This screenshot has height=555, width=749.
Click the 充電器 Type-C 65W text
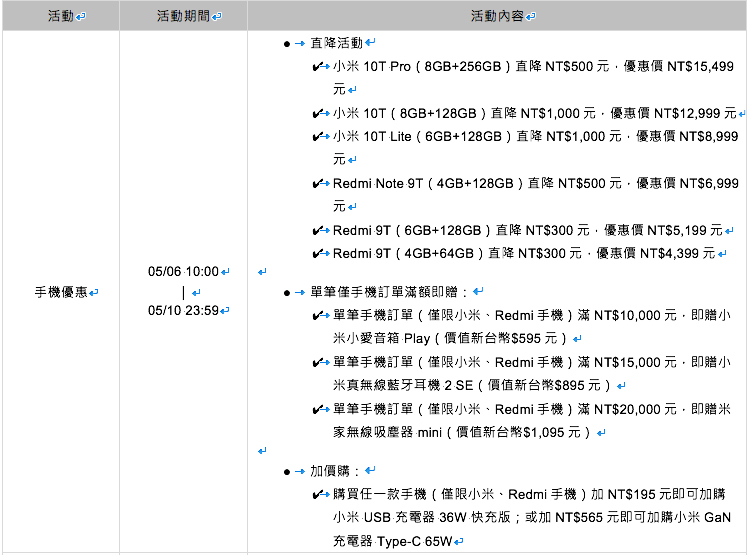[x=392, y=541]
